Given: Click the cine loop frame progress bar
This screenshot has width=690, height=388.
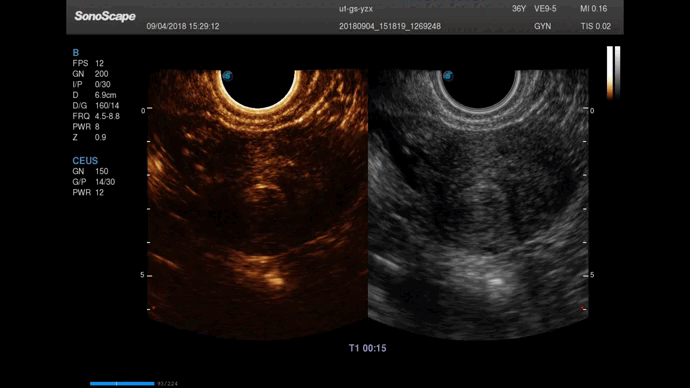Looking at the screenshot, I should (122, 384).
